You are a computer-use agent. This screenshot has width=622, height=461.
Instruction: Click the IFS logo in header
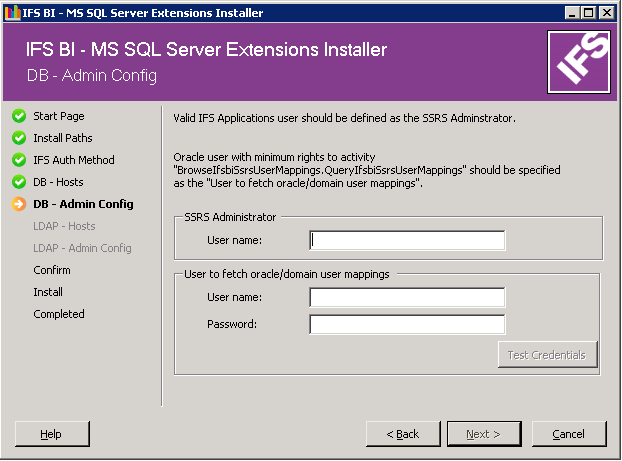pos(580,62)
